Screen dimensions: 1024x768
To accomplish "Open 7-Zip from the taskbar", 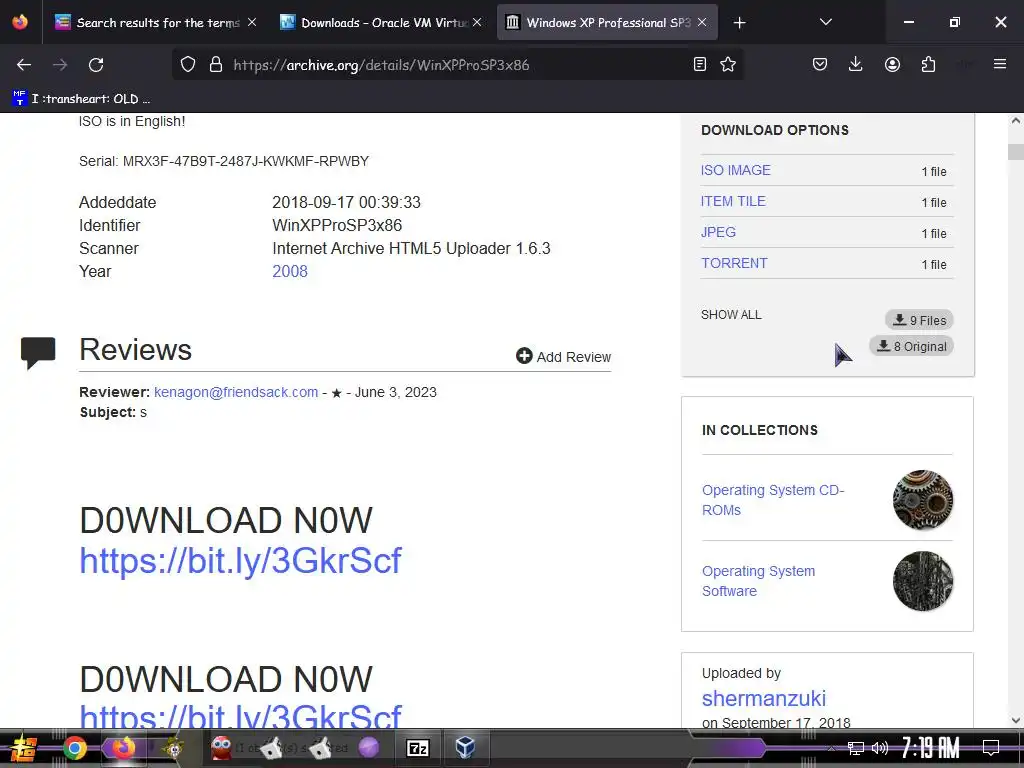I will (x=418, y=748).
